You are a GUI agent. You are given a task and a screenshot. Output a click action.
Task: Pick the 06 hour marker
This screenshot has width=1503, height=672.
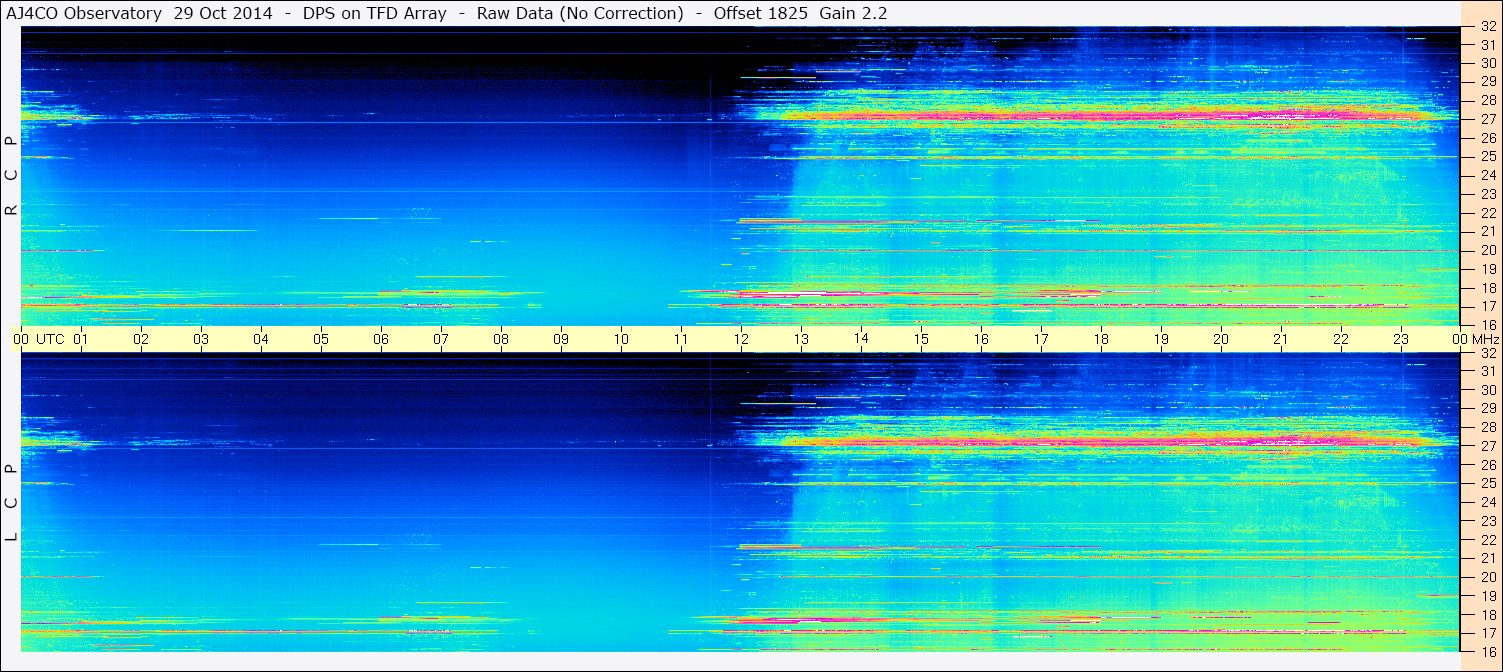[381, 339]
